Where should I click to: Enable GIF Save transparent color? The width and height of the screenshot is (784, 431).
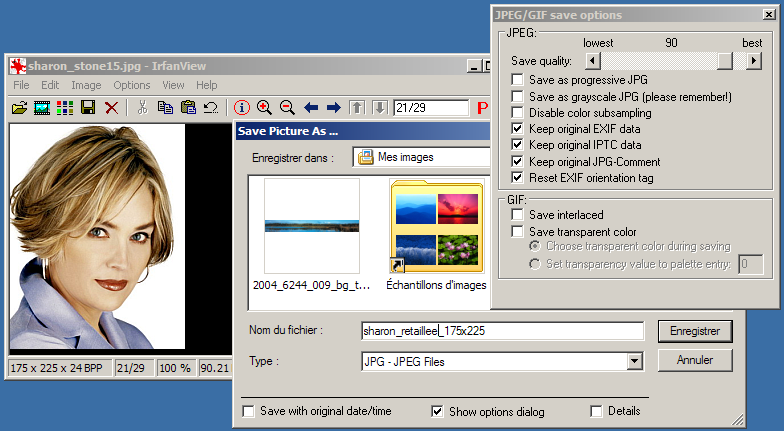pyautogui.click(x=518, y=232)
